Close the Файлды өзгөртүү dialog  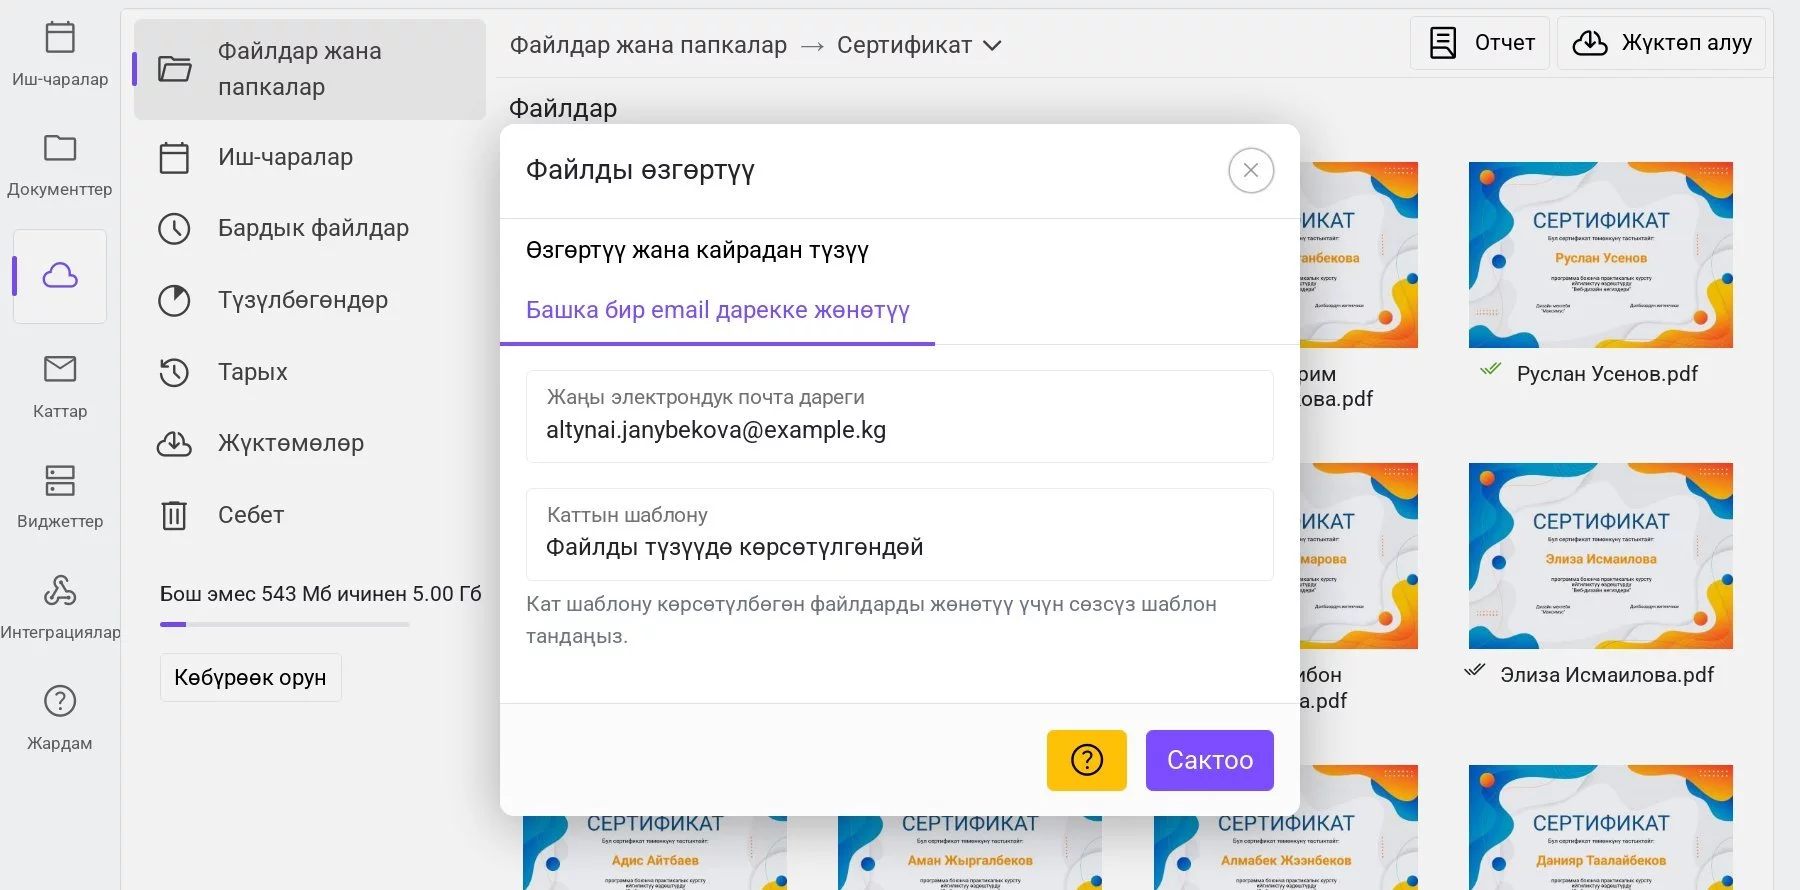tap(1251, 170)
